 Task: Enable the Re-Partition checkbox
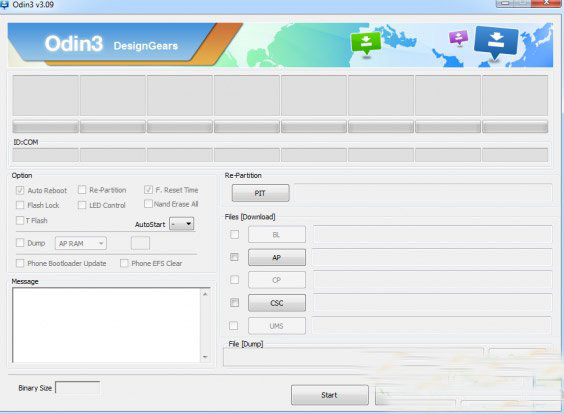(82, 190)
